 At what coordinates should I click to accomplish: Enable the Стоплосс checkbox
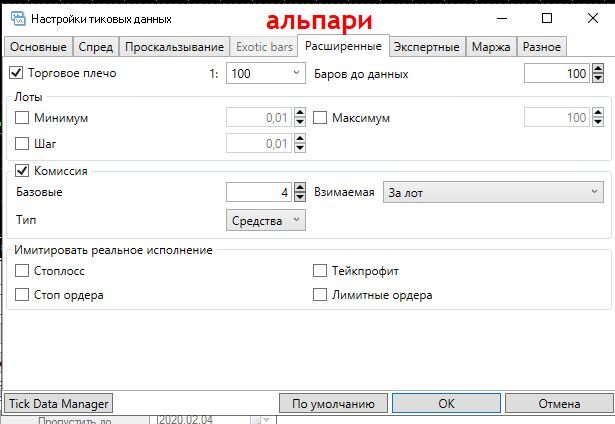(x=22, y=270)
